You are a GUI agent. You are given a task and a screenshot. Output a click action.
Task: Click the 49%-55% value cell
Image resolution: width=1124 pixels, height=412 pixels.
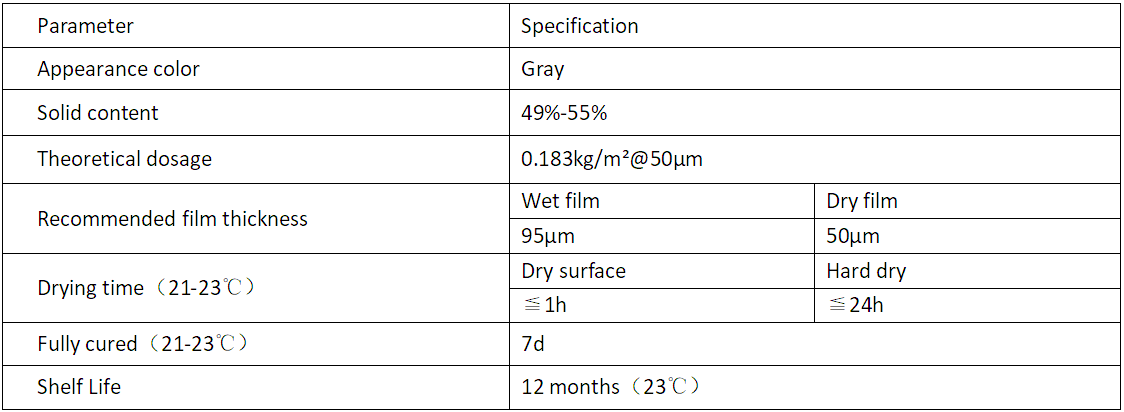816,112
